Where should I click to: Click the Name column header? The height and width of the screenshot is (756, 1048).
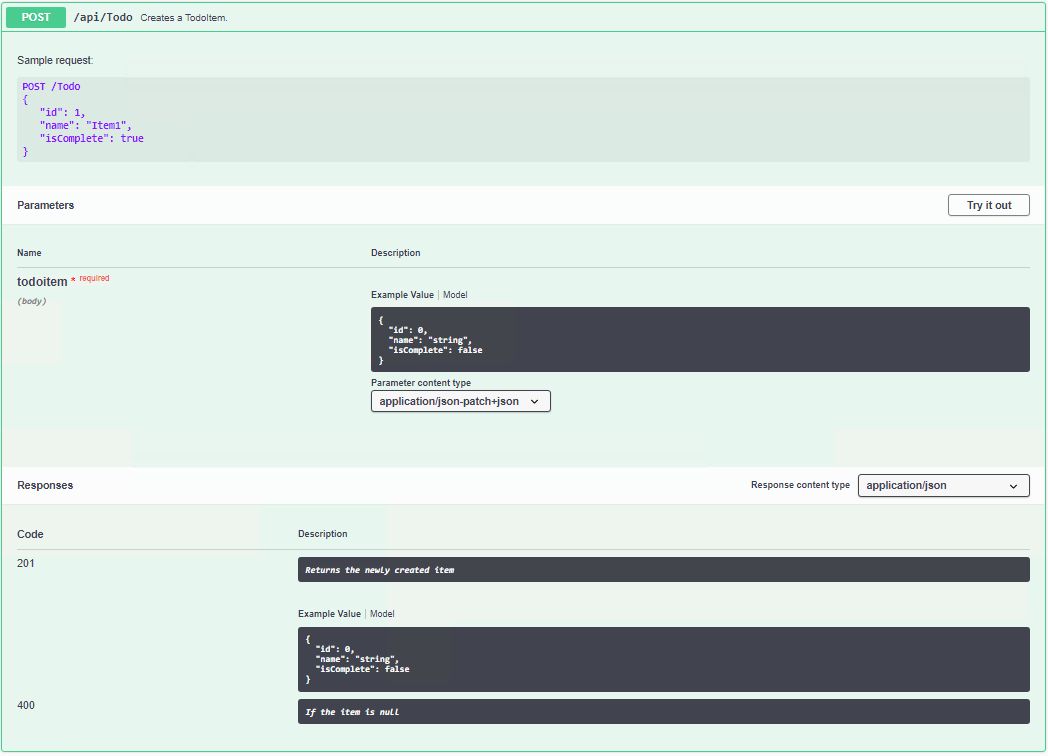[29, 253]
